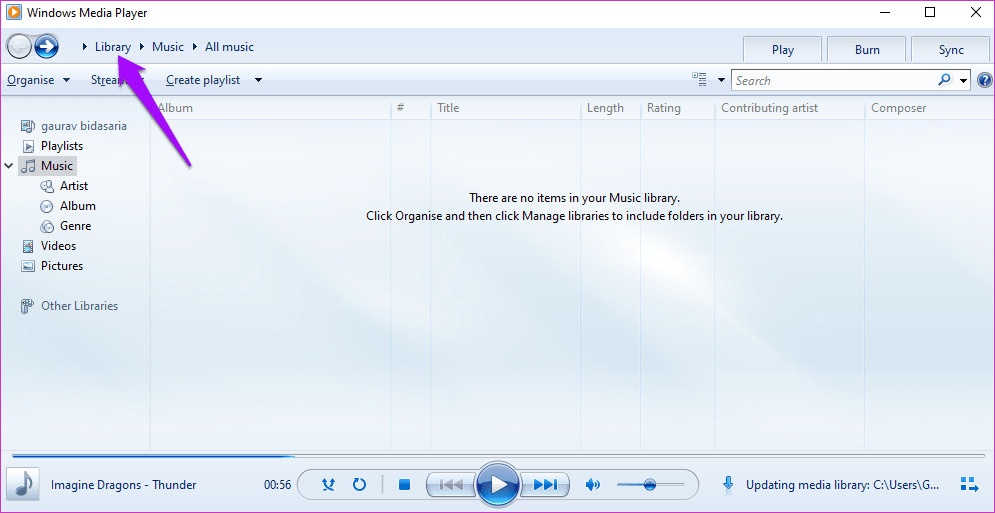Open the View options icon
Image resolution: width=995 pixels, height=513 pixels.
[699, 79]
